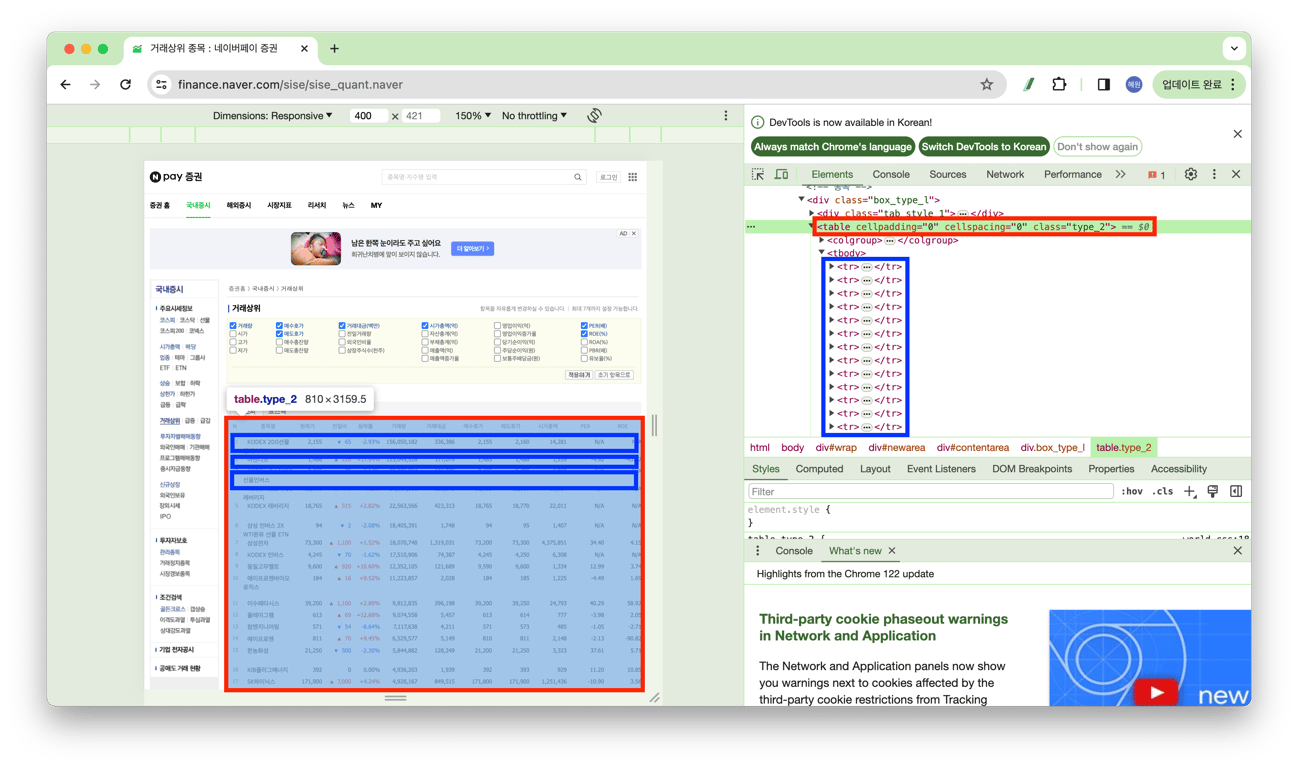Screen dimensions: 1298x768
Task: Open the Chrome tab search dropdown
Action: [x=1234, y=48]
